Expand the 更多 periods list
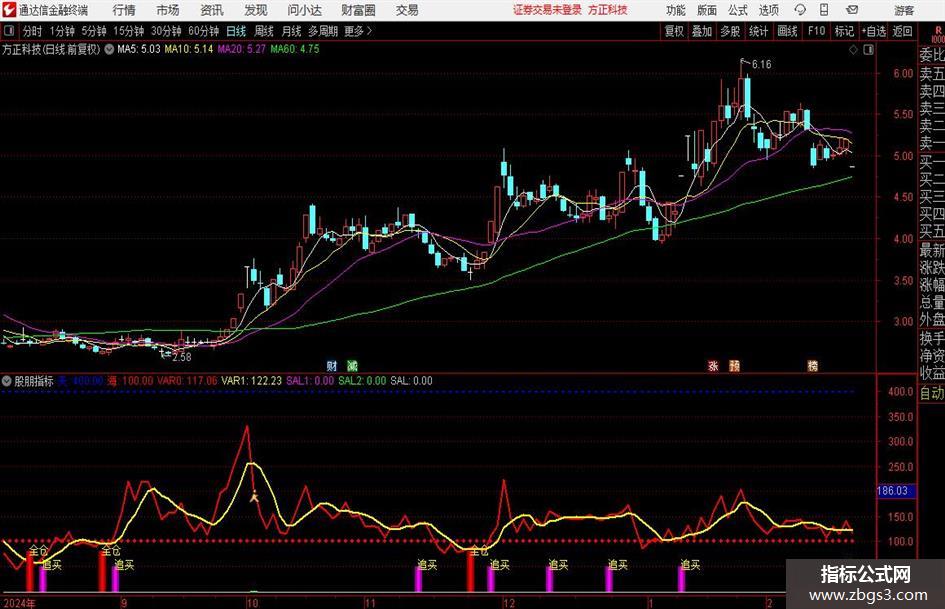 coord(358,31)
